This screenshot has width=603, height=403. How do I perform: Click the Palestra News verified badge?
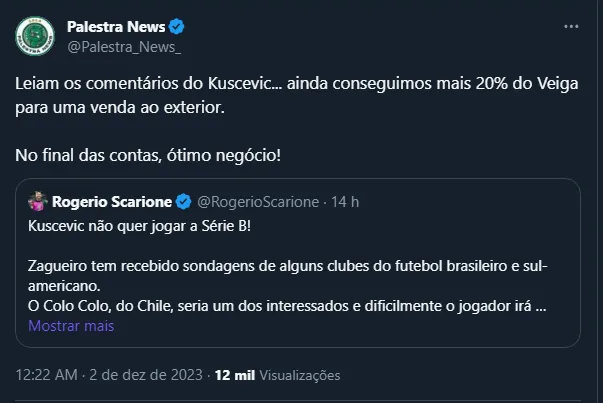tap(176, 26)
